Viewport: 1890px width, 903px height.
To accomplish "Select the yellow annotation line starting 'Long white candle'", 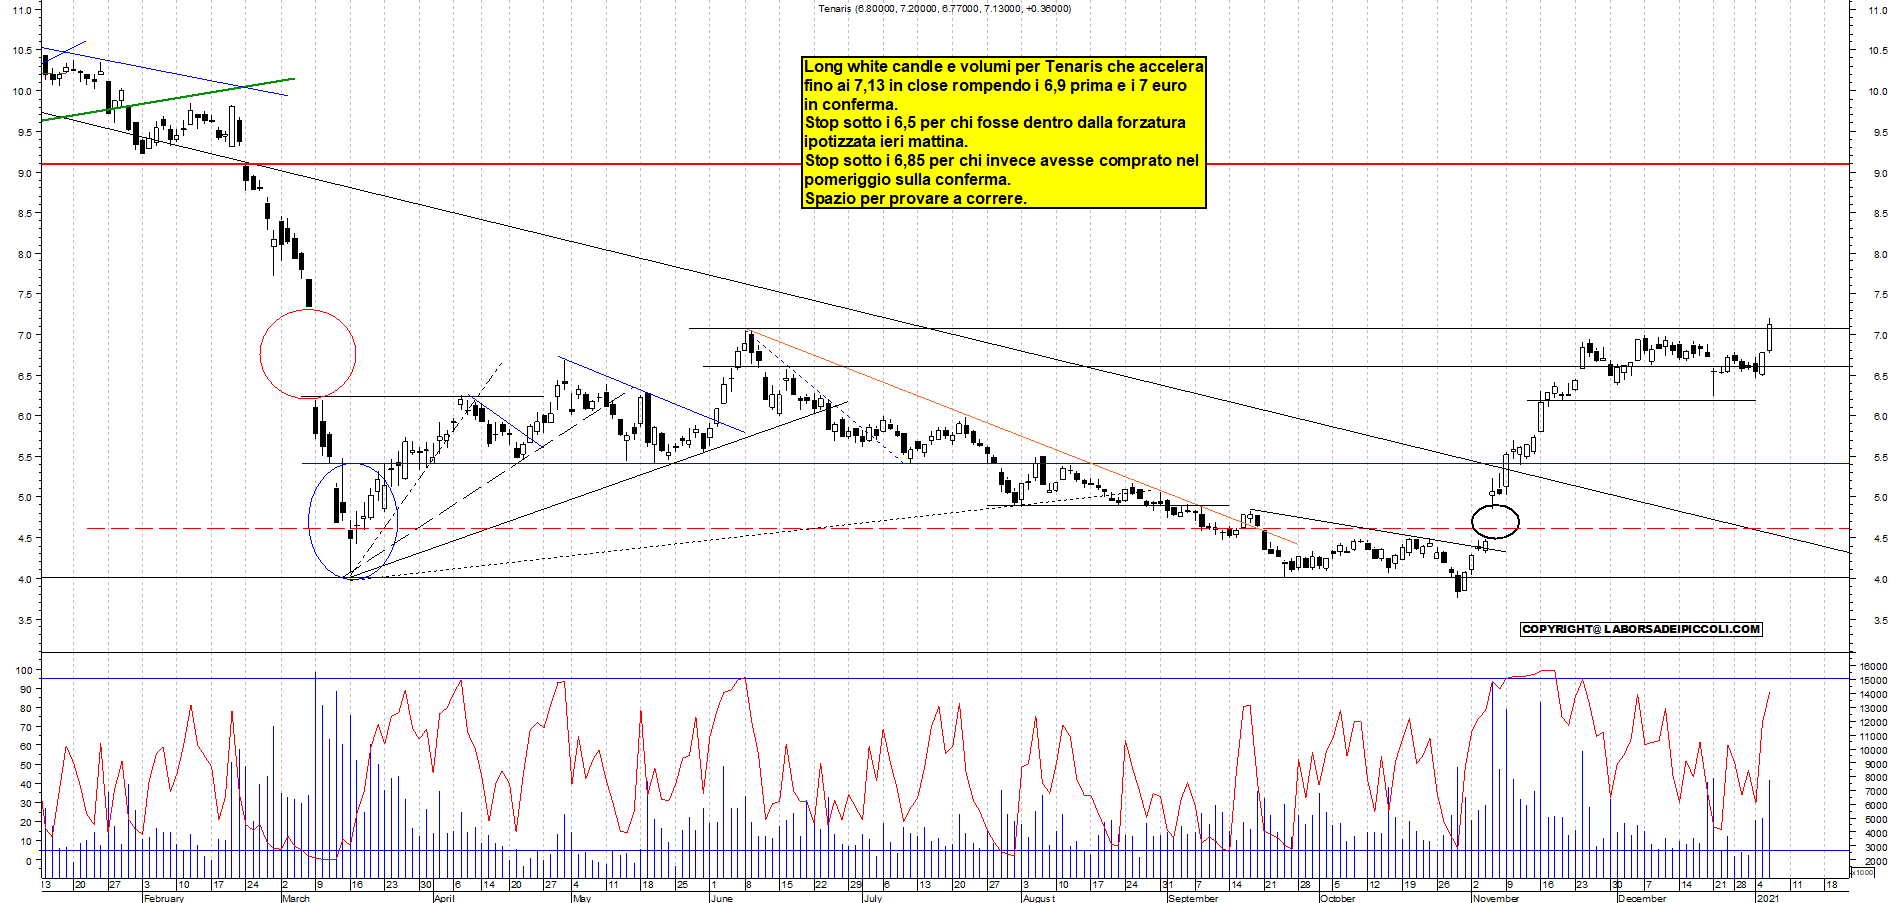I will click(1004, 66).
